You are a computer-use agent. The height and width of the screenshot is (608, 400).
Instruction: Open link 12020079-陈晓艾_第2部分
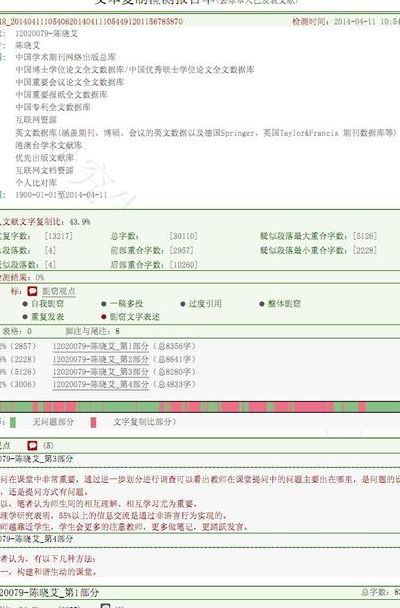coord(100,359)
